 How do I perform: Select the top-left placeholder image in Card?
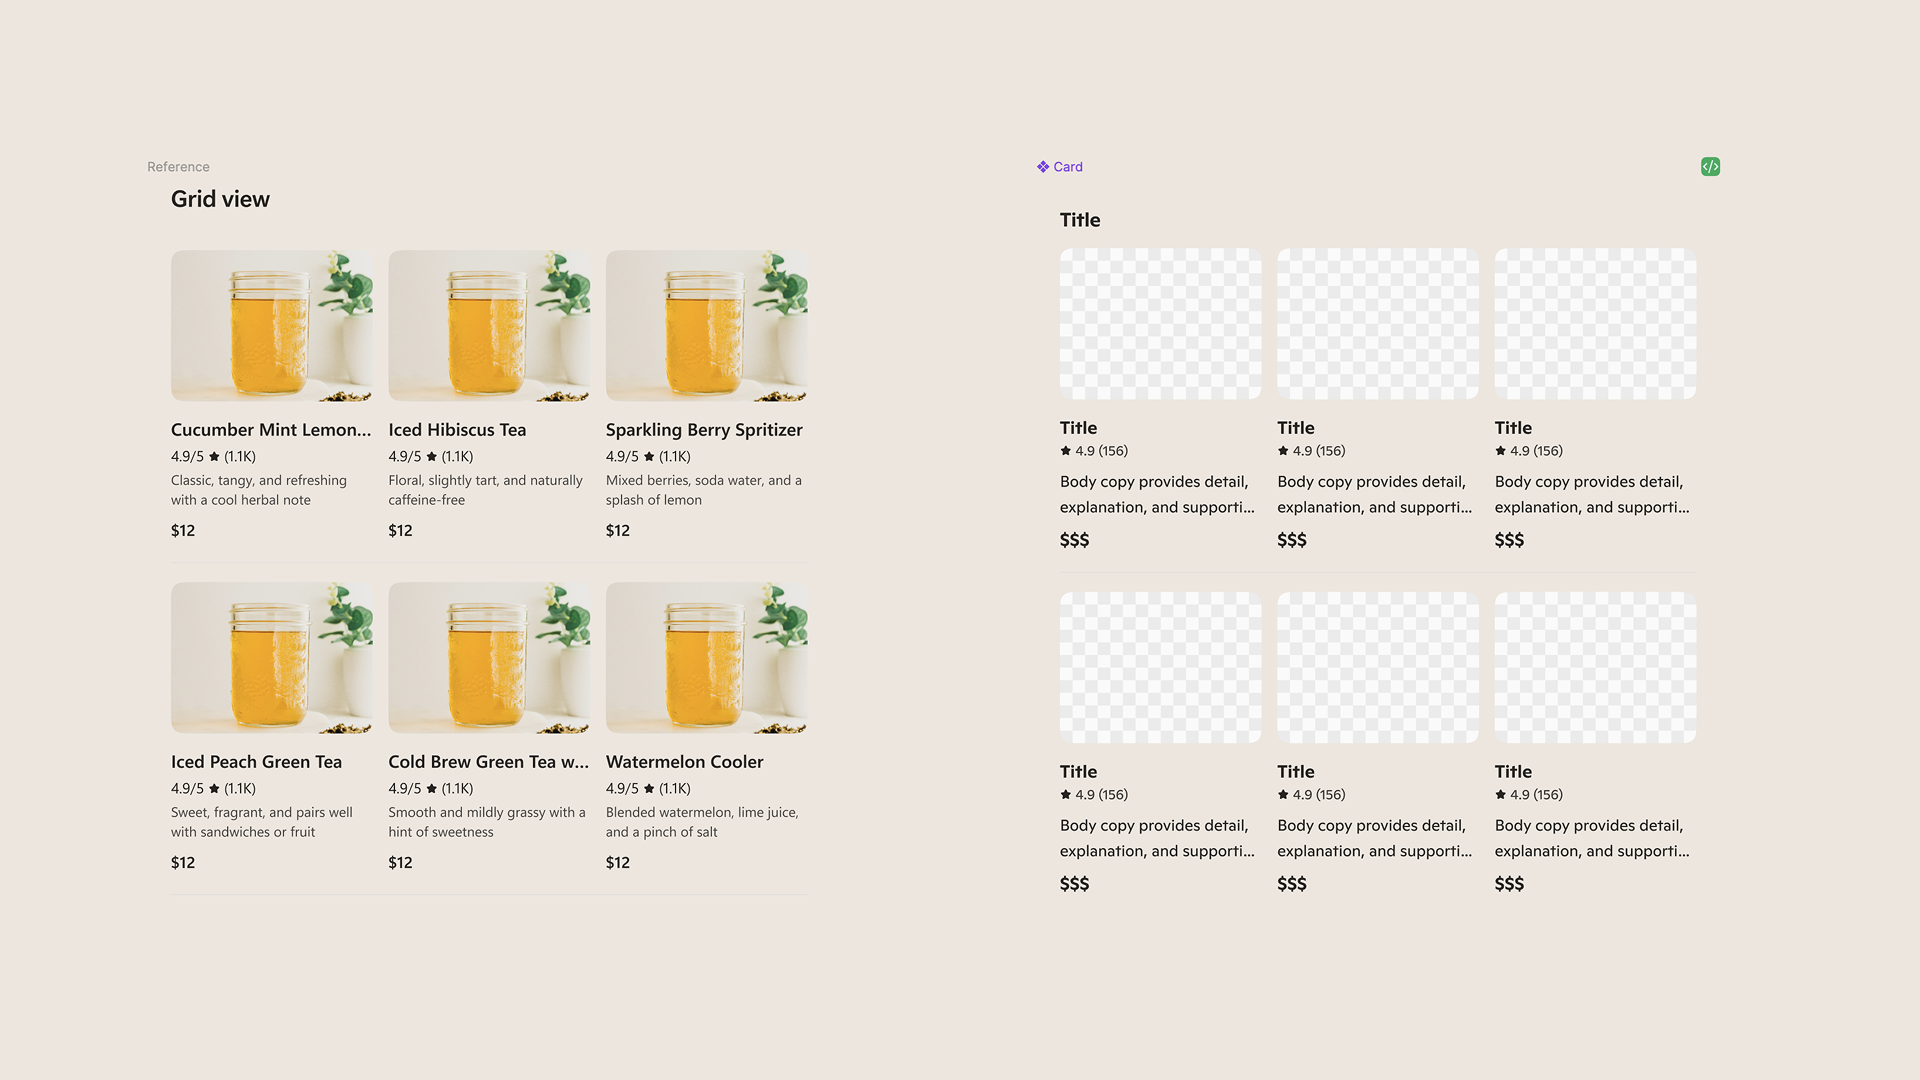tap(1160, 324)
